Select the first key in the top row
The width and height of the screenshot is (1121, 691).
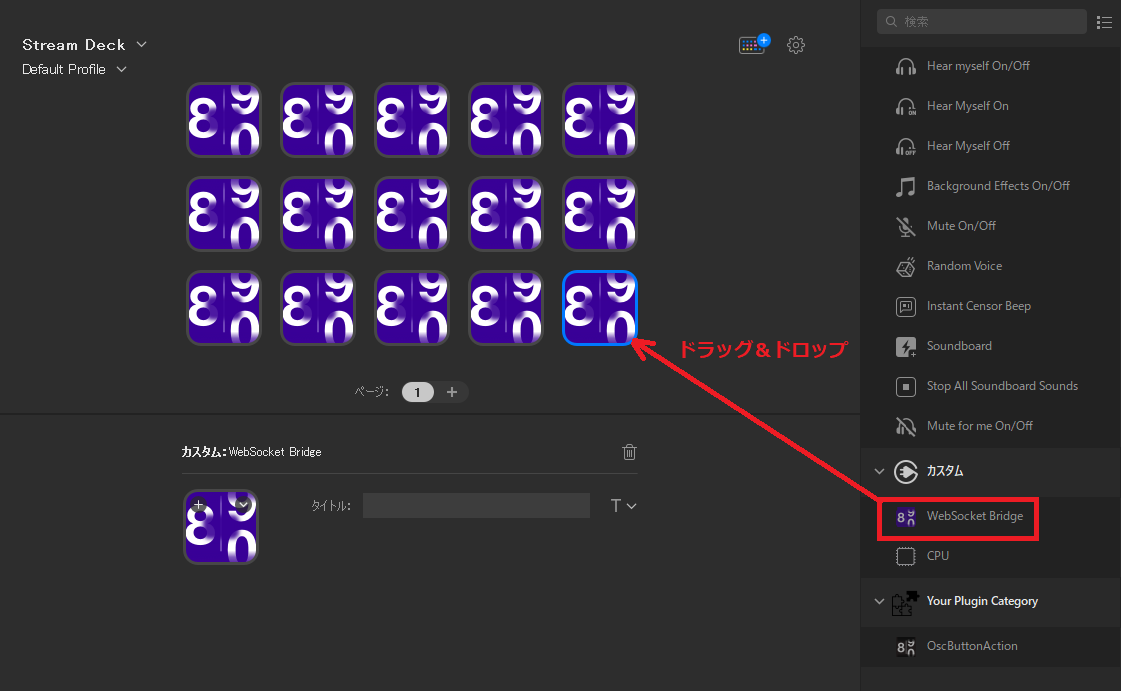[x=224, y=120]
